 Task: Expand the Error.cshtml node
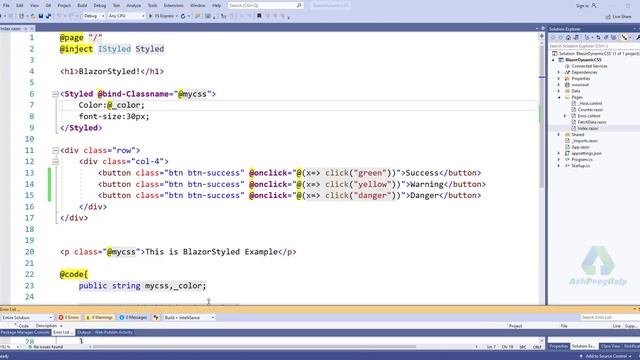coord(565,116)
